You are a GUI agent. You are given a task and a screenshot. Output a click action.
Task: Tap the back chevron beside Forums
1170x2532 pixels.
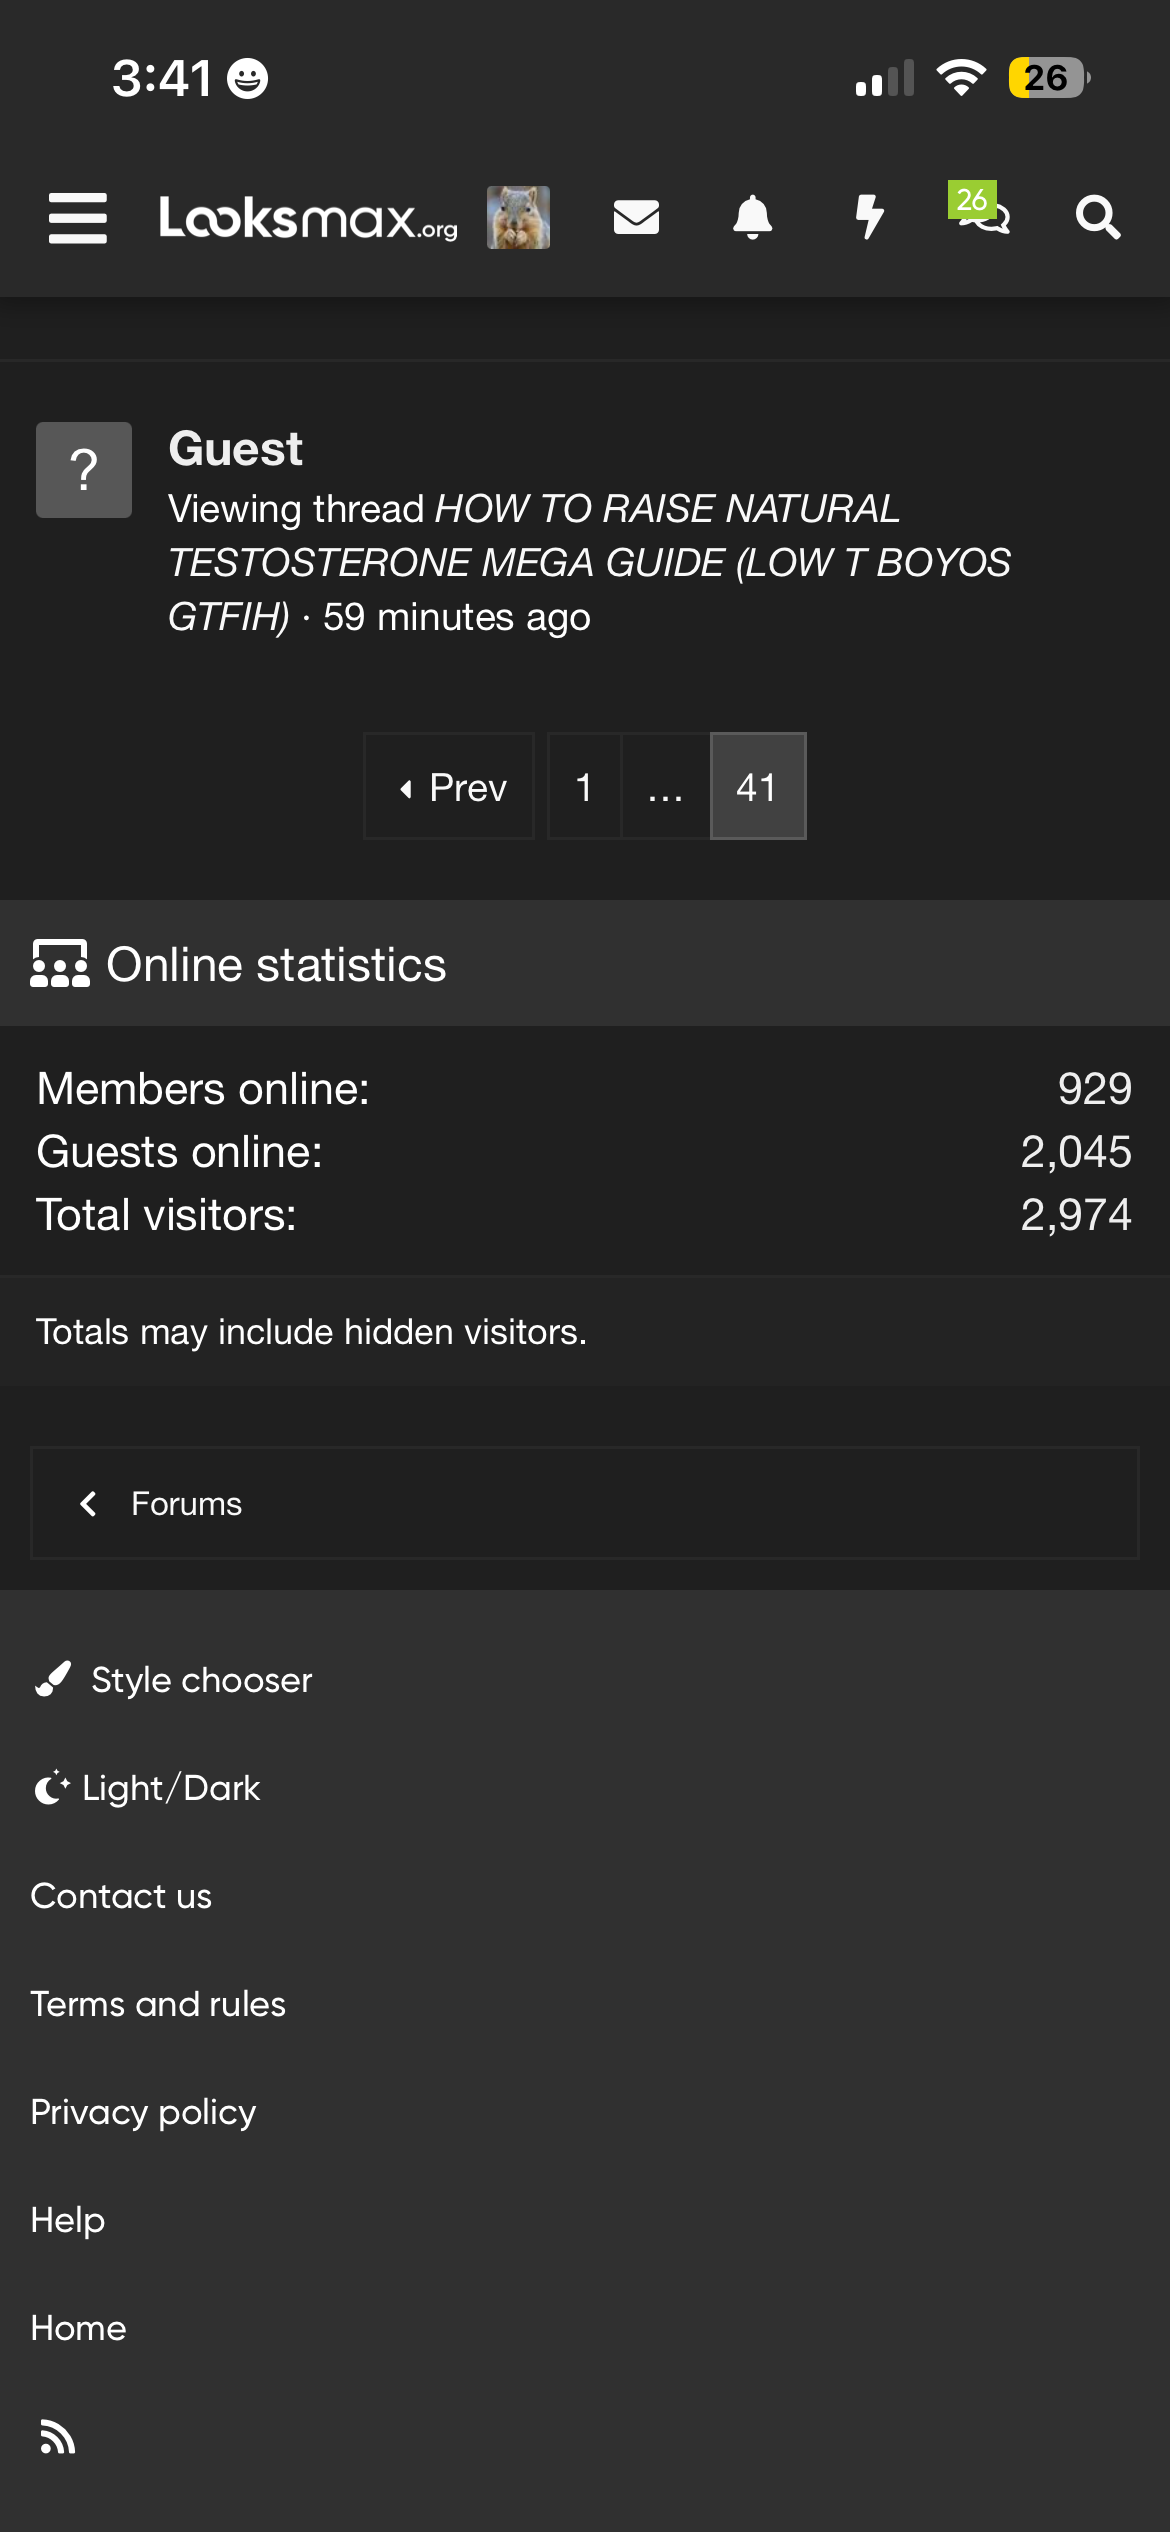tap(88, 1504)
